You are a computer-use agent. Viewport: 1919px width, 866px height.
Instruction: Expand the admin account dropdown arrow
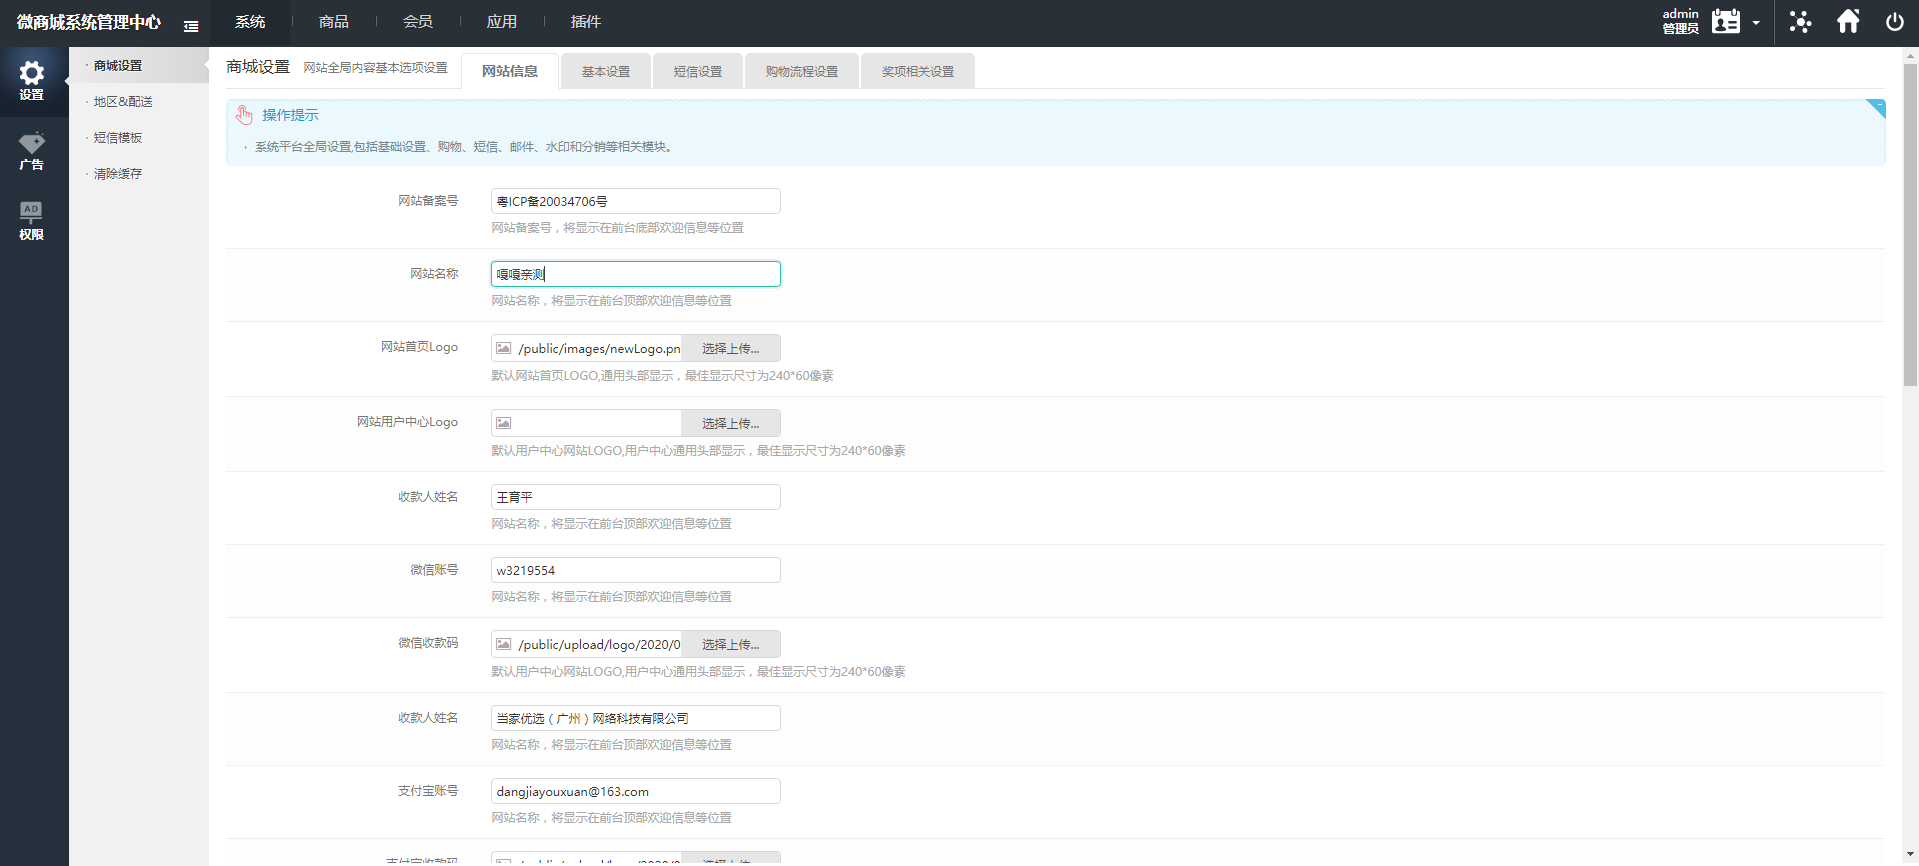(1756, 23)
